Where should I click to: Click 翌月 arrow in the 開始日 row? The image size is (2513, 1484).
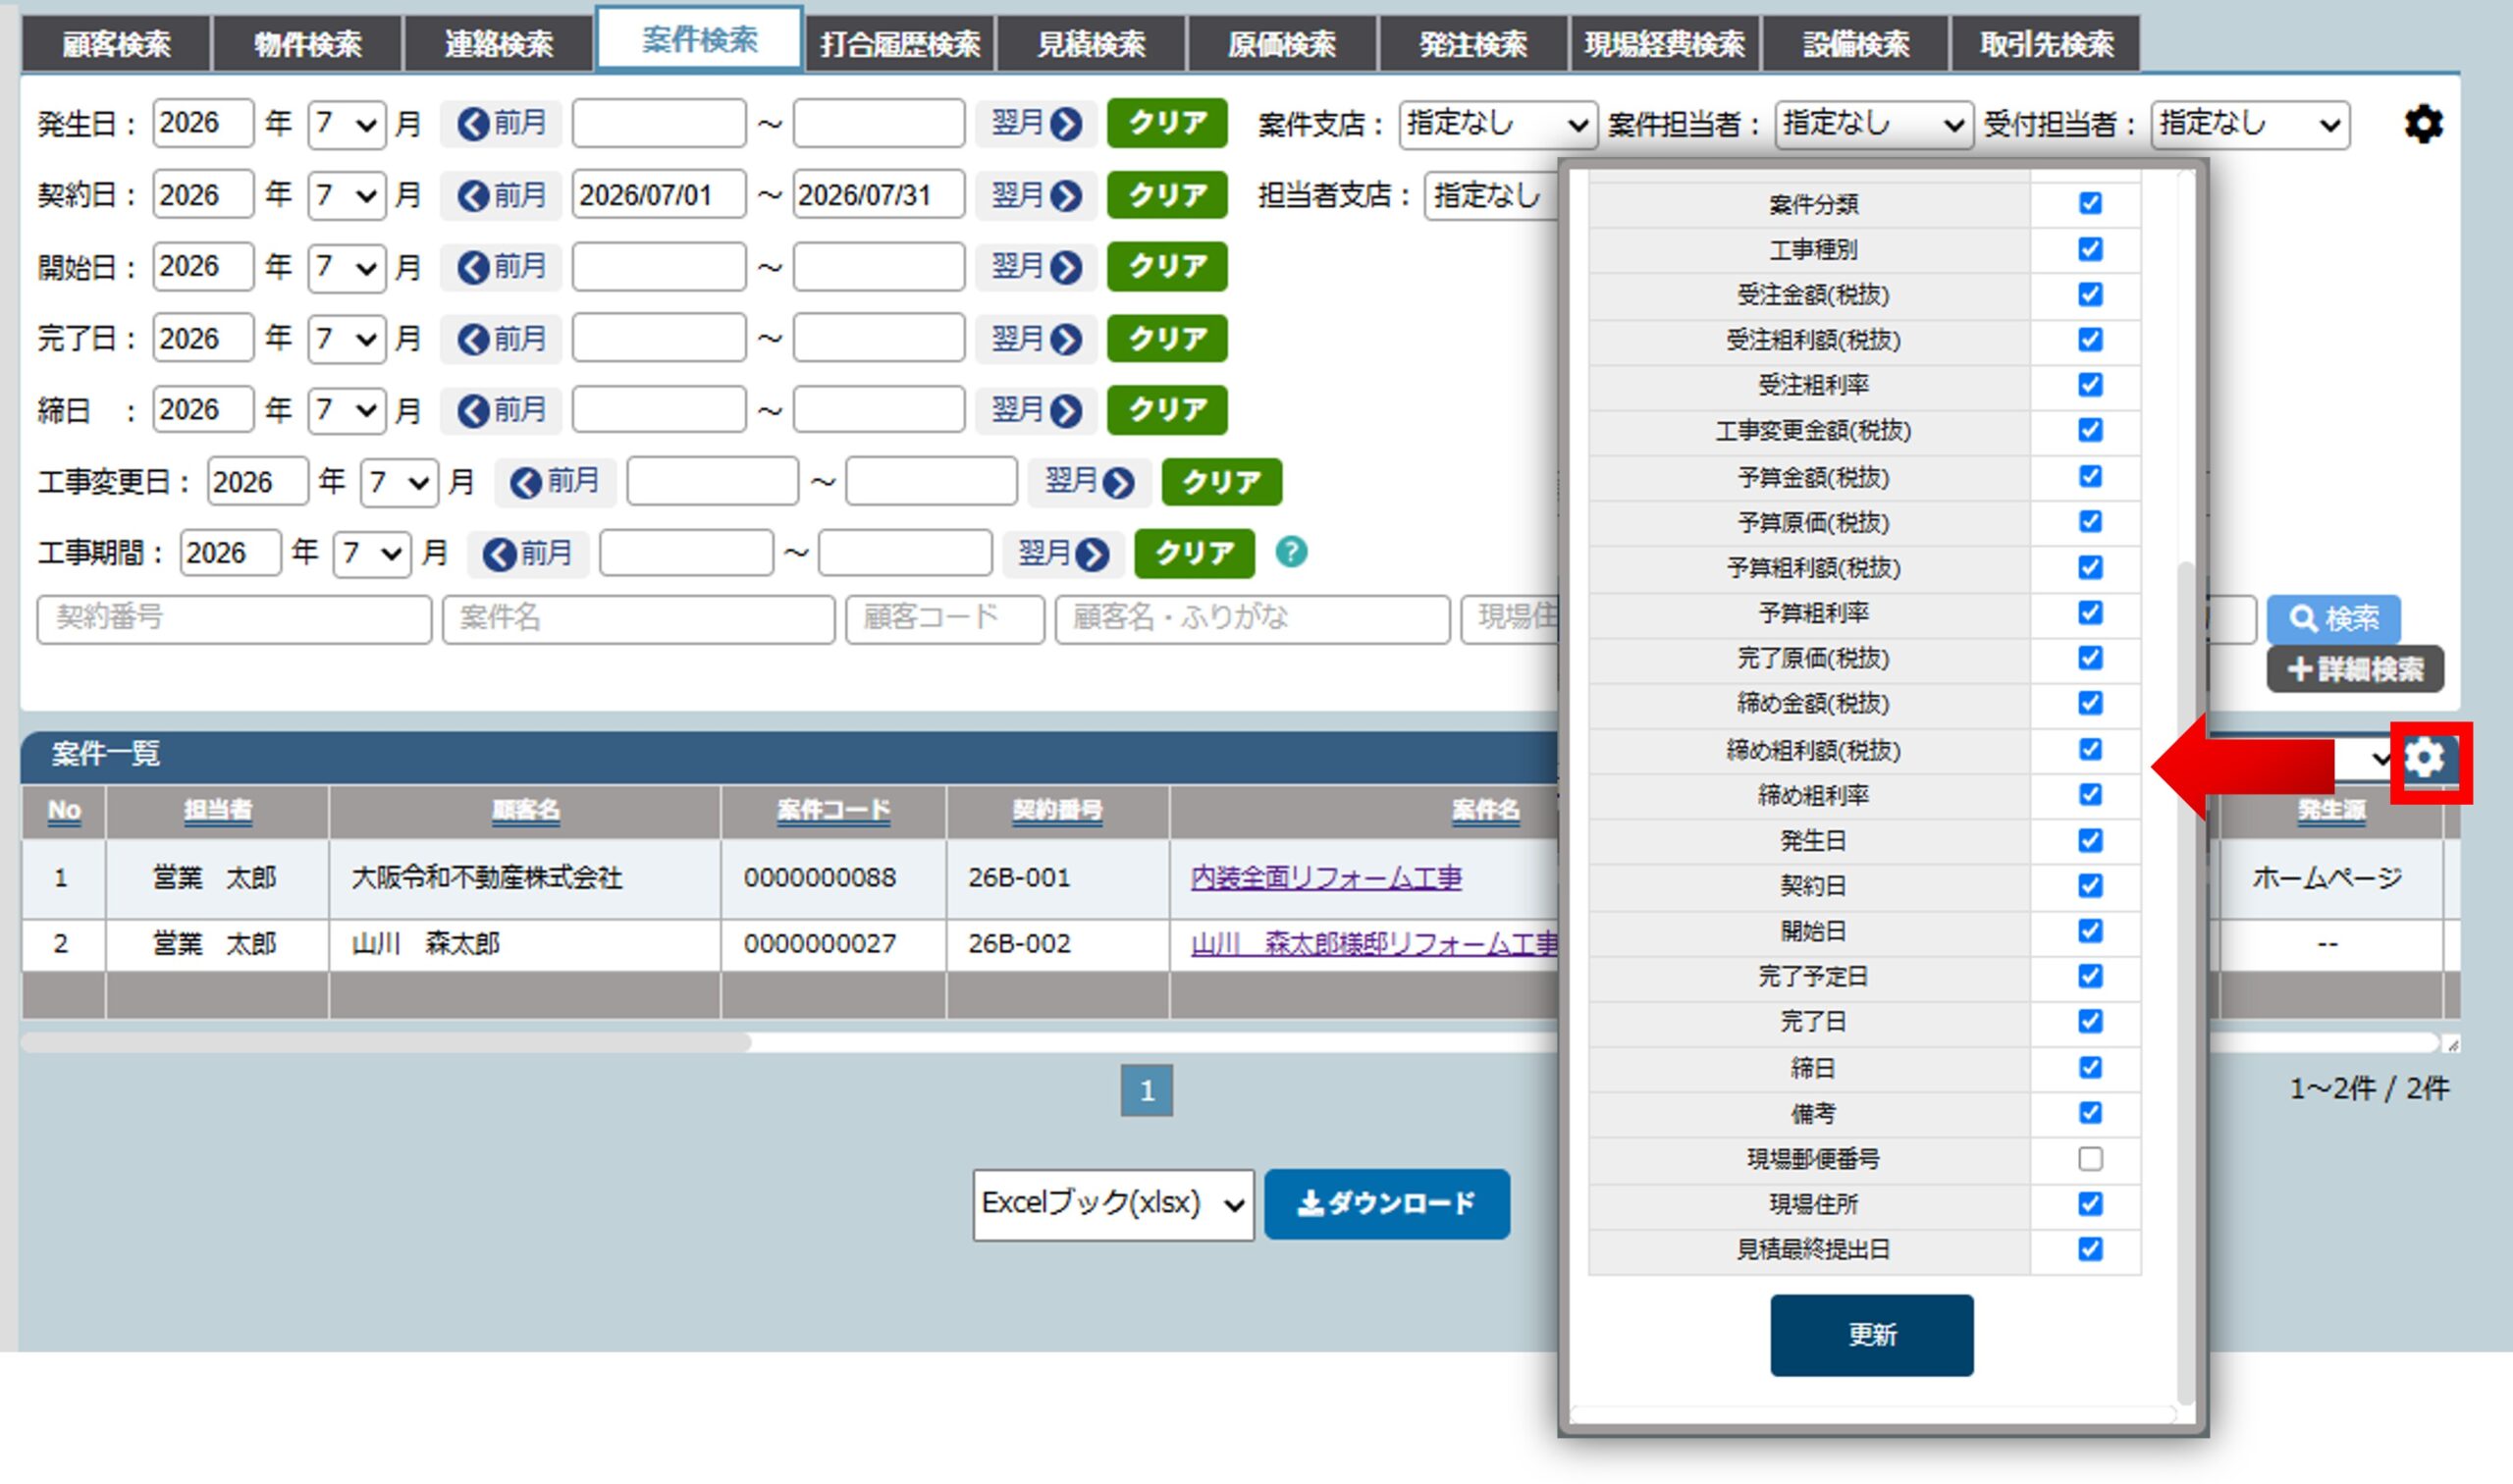1036,267
